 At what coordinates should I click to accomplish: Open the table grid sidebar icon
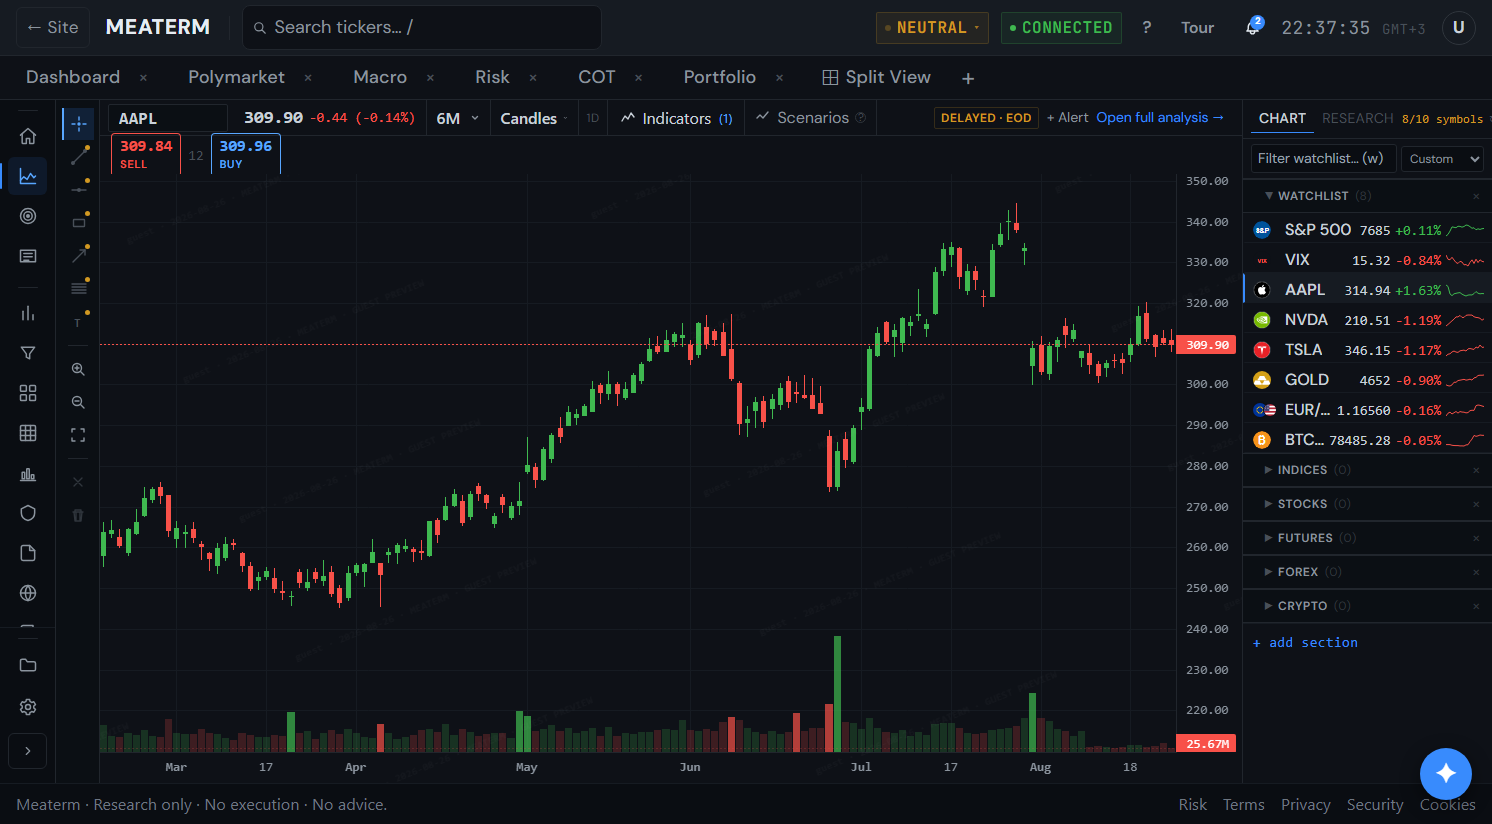click(28, 433)
